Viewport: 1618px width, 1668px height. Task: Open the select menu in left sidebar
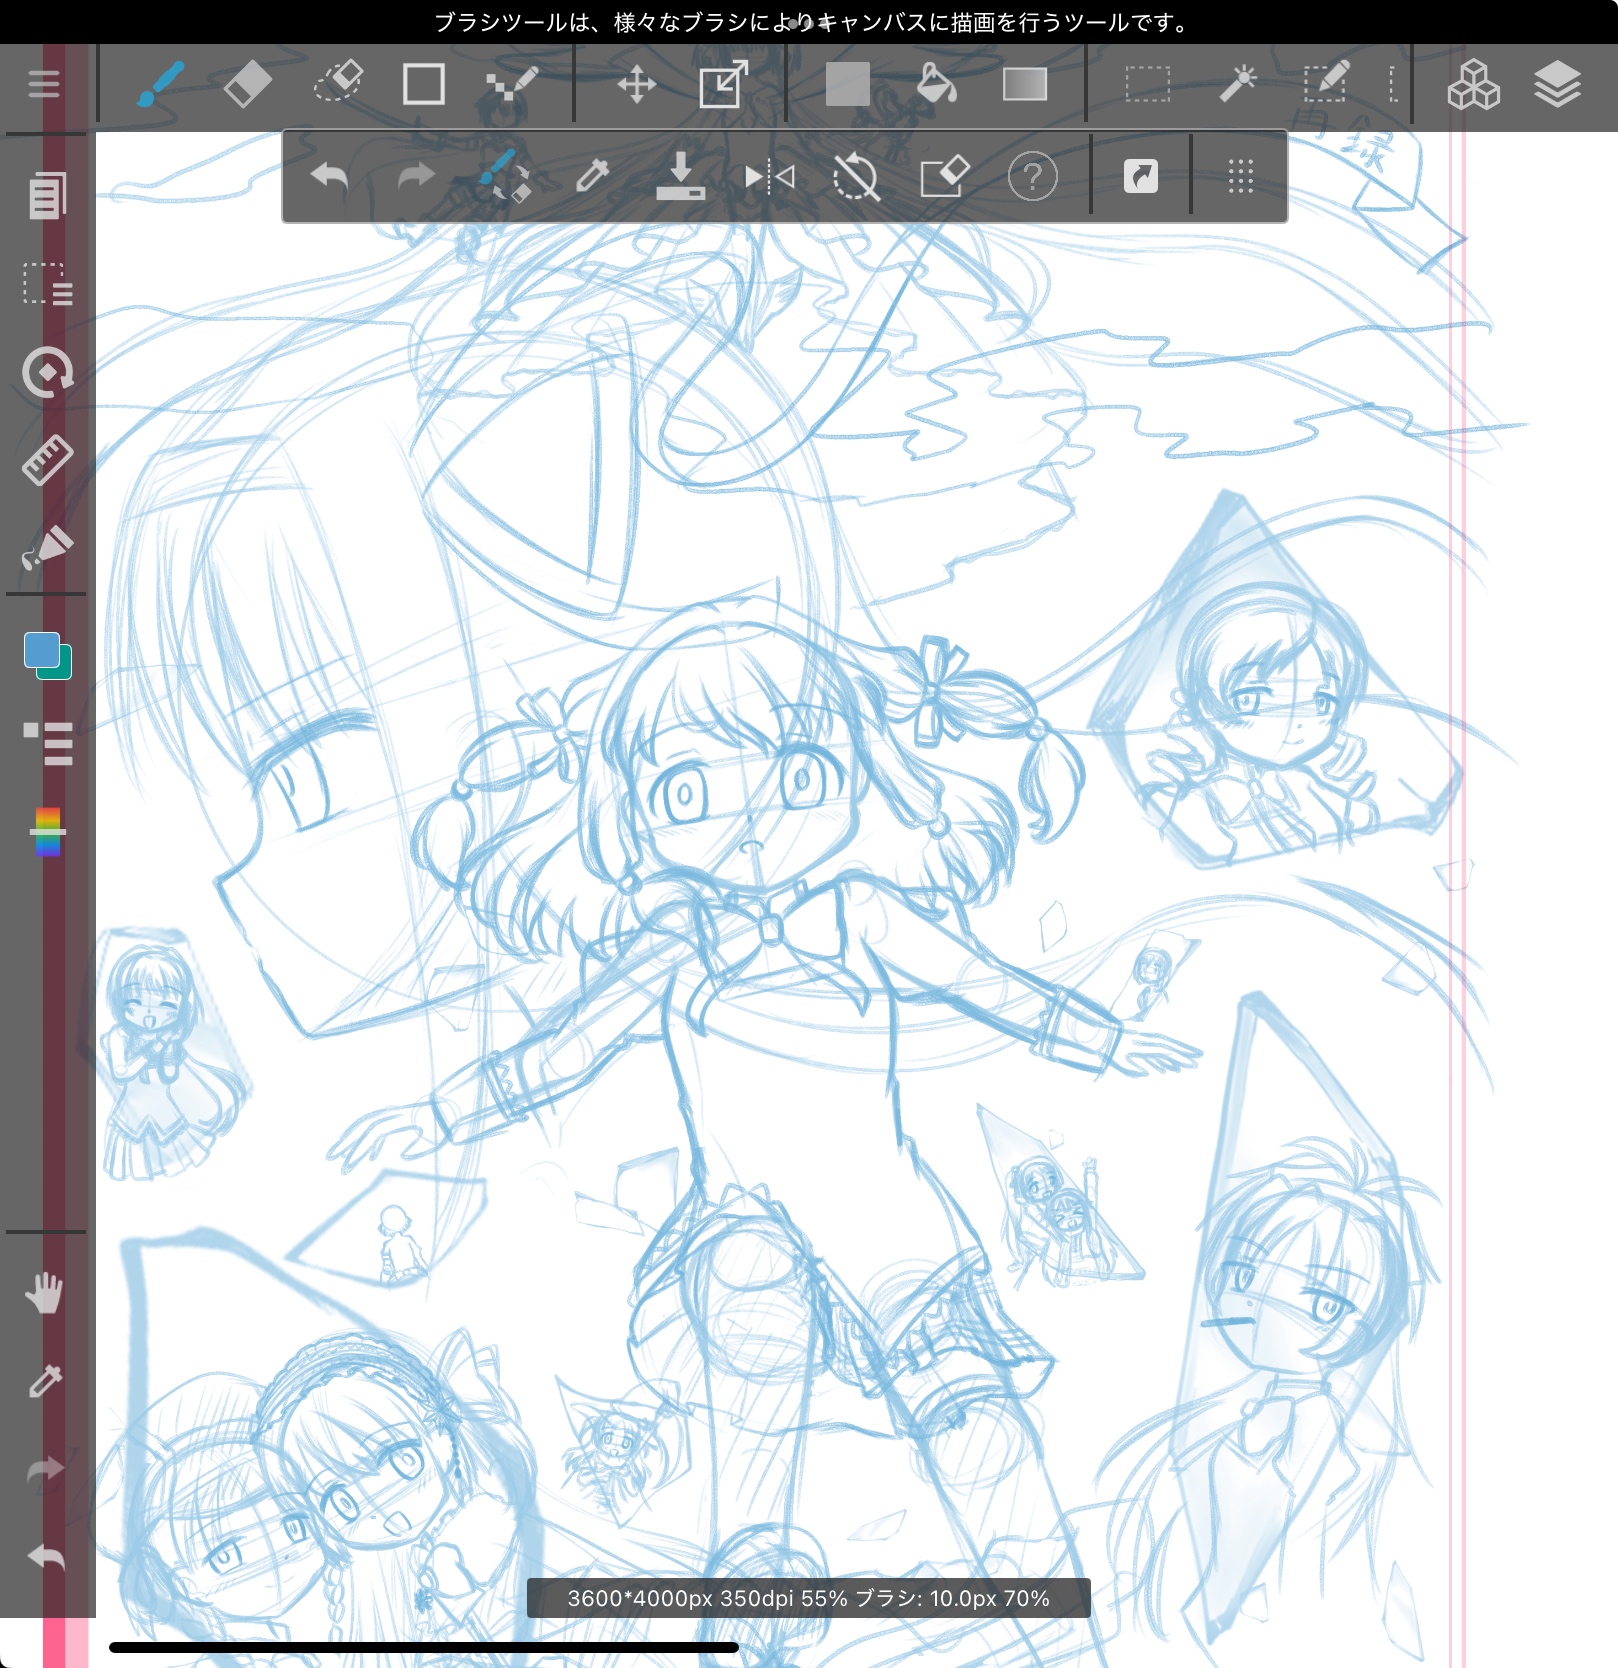(x=47, y=284)
